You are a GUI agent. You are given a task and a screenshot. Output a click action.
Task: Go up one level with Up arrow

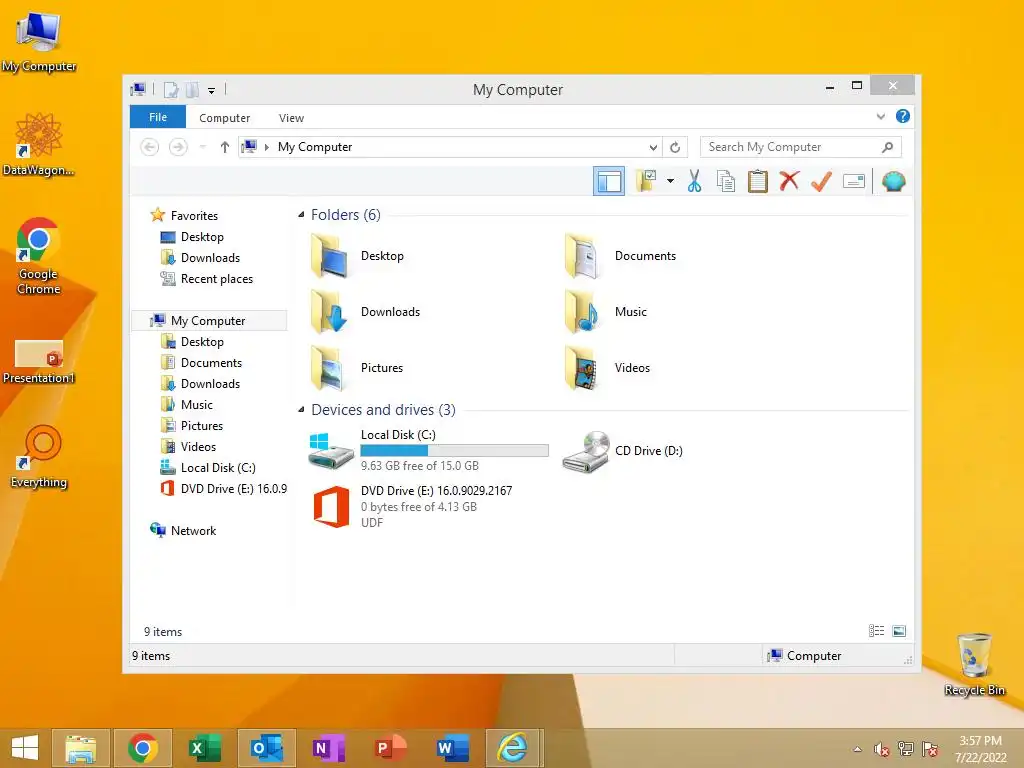click(225, 147)
